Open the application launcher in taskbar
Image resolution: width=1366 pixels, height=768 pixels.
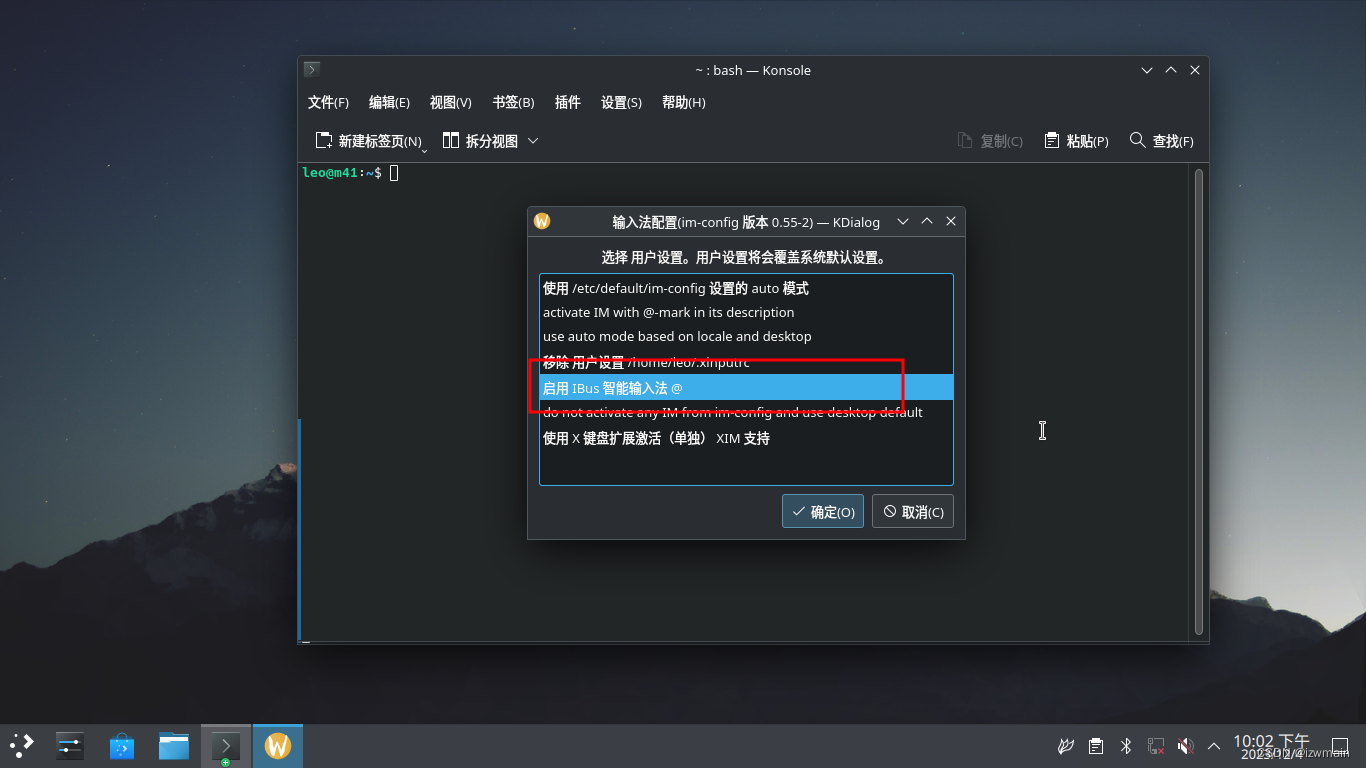pyautogui.click(x=22, y=745)
